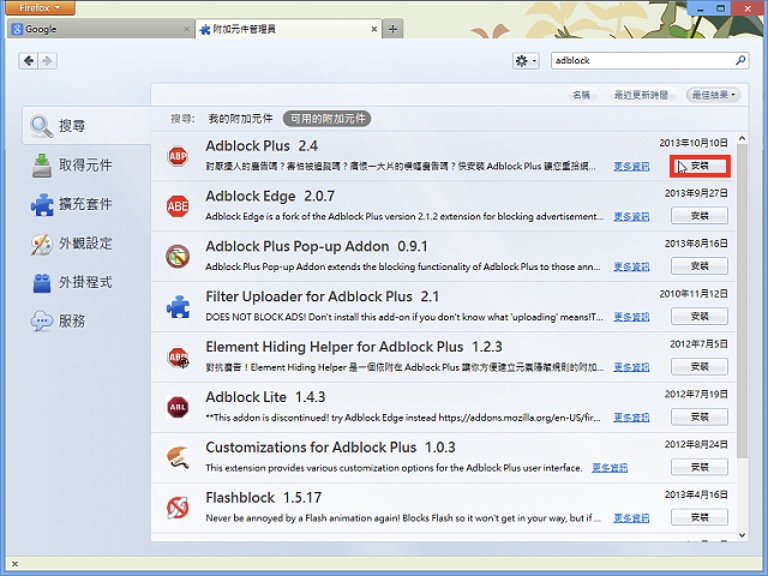The height and width of the screenshot is (578, 768).
Task: Install Adblock Plus 2.4
Action: click(699, 166)
